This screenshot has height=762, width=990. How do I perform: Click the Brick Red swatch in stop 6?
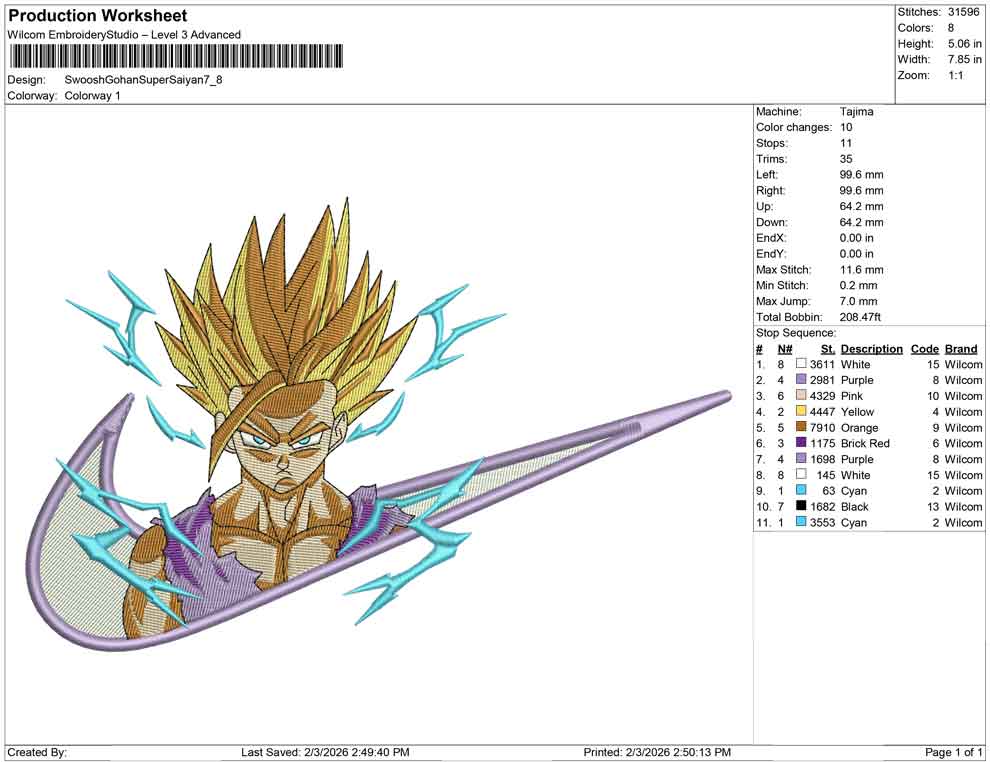(x=799, y=443)
